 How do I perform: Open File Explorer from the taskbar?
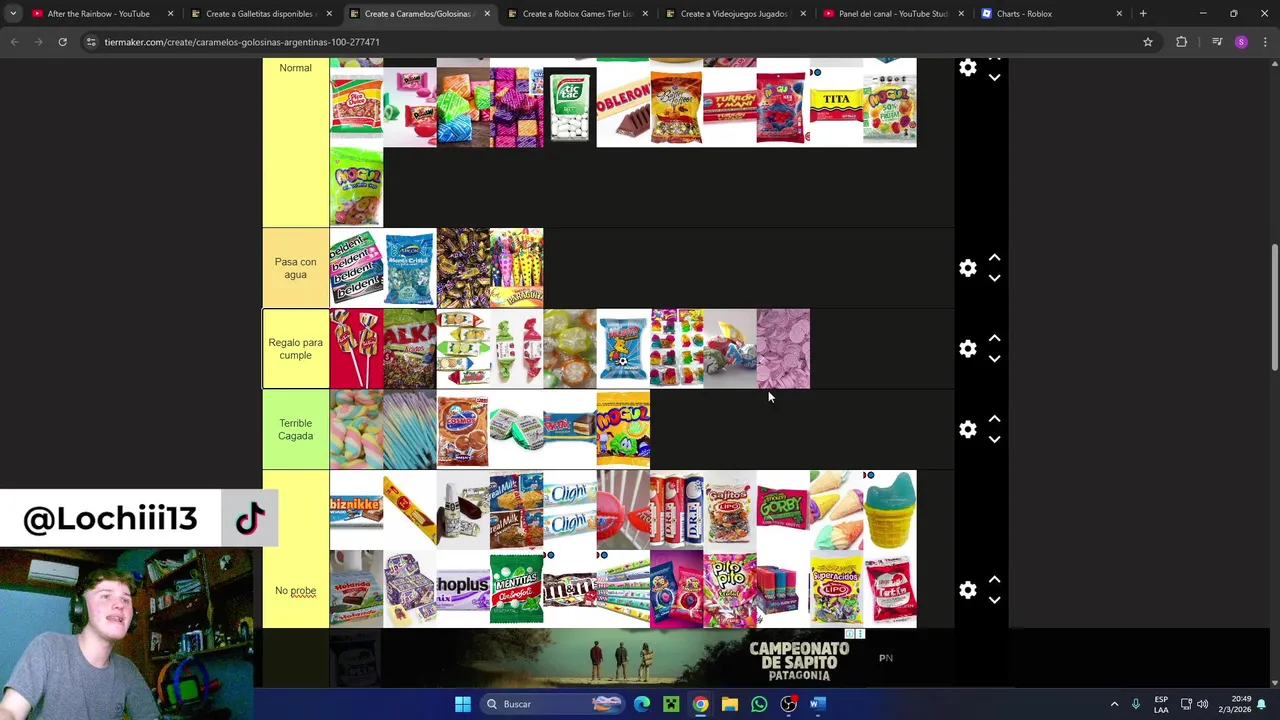pyautogui.click(x=730, y=704)
